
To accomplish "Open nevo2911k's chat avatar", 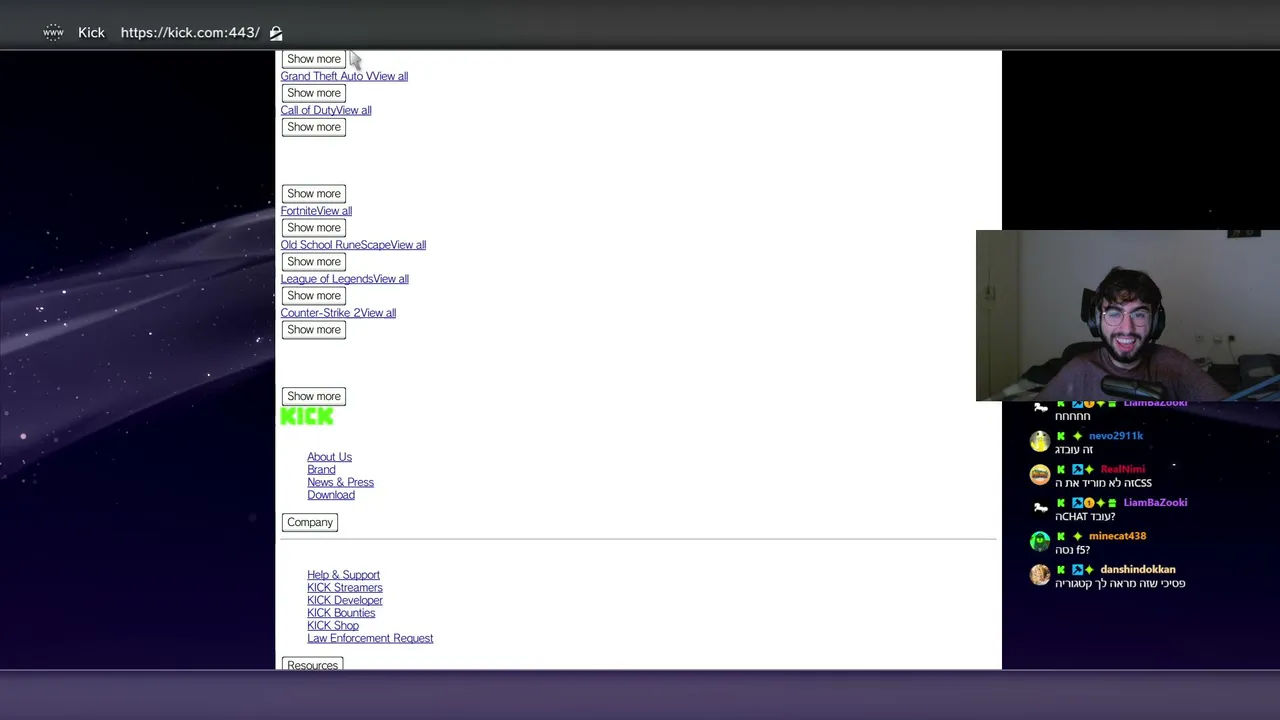I will [1040, 441].
